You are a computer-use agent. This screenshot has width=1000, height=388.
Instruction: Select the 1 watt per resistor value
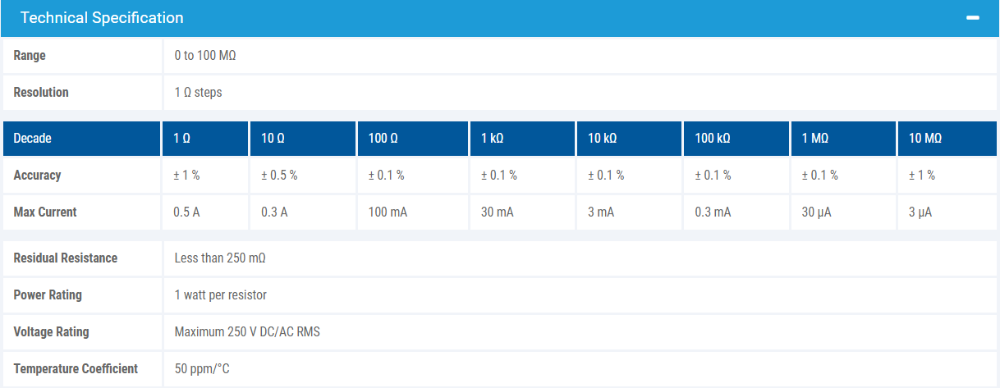pyautogui.click(x=221, y=295)
